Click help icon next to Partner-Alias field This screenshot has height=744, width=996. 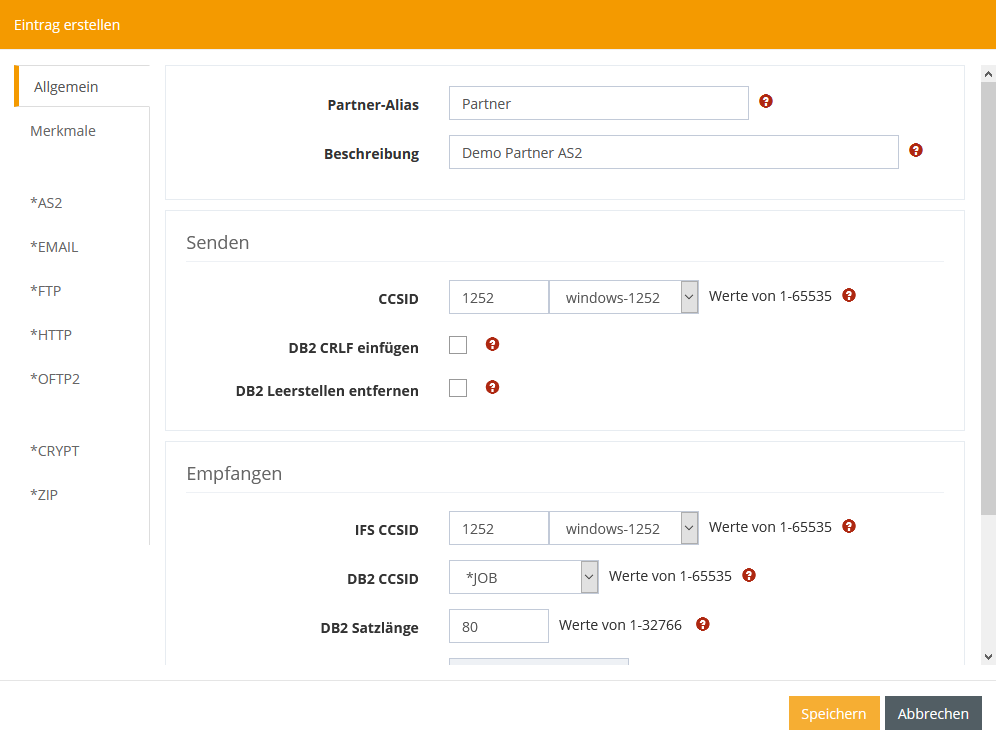point(766,101)
